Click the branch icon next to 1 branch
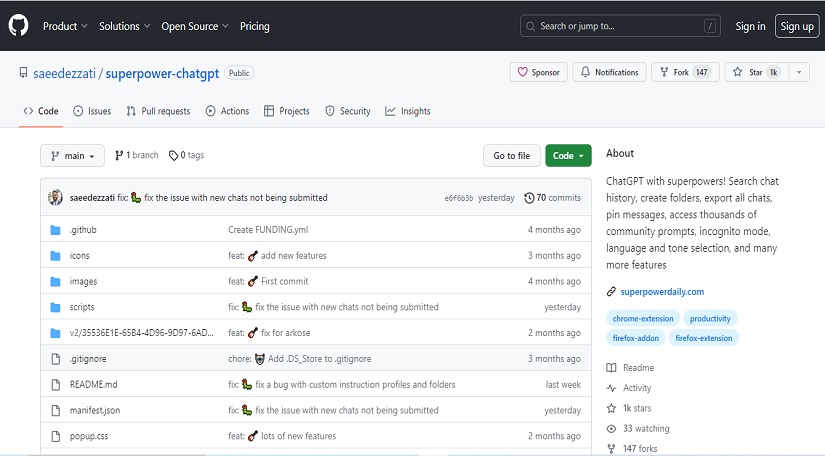825x456 pixels. click(119, 155)
